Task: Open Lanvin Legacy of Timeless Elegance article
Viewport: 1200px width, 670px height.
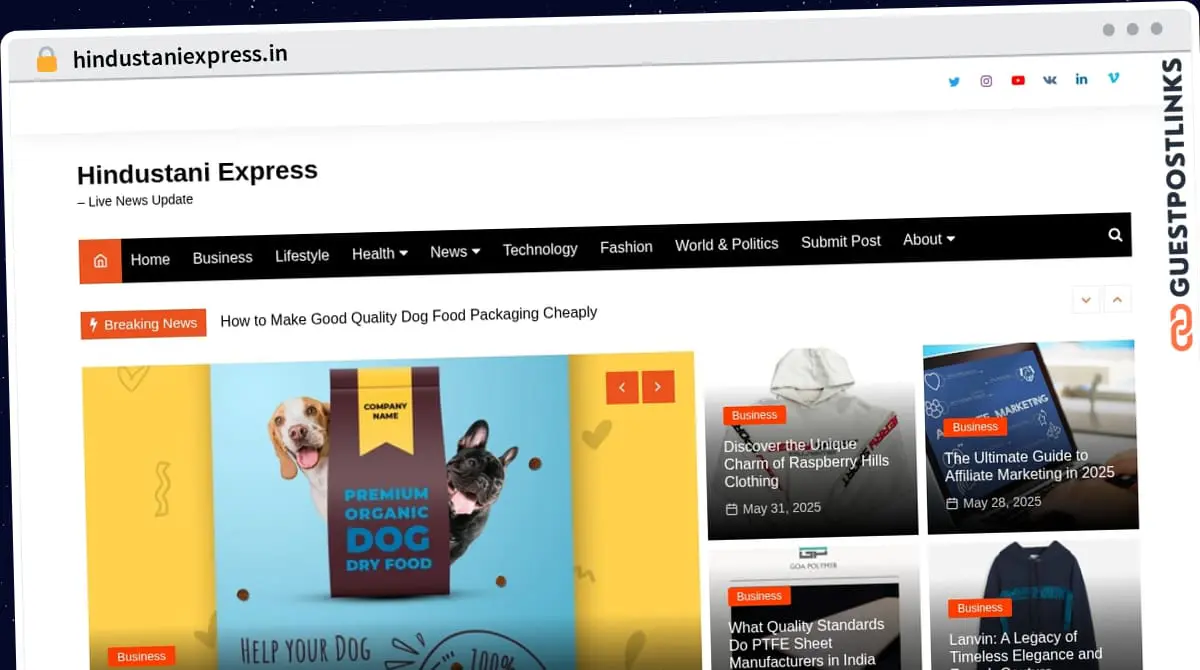Action: coord(1025,648)
